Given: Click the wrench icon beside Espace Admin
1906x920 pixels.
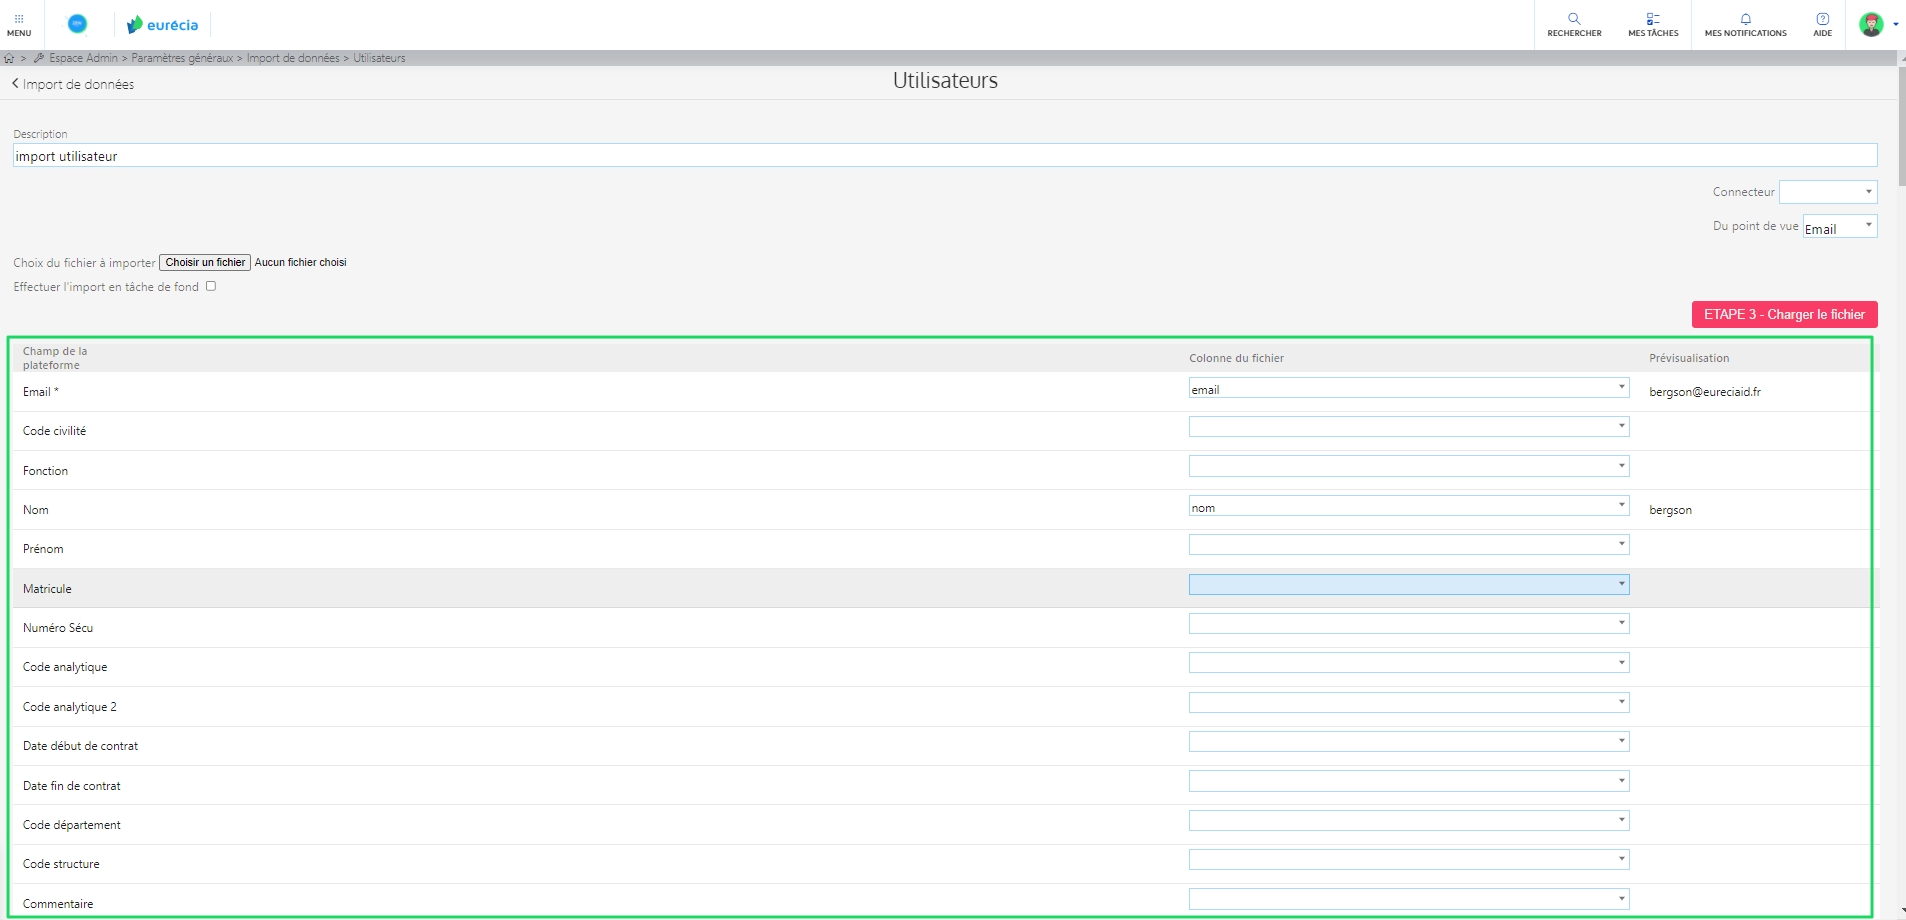Looking at the screenshot, I should click(39, 58).
